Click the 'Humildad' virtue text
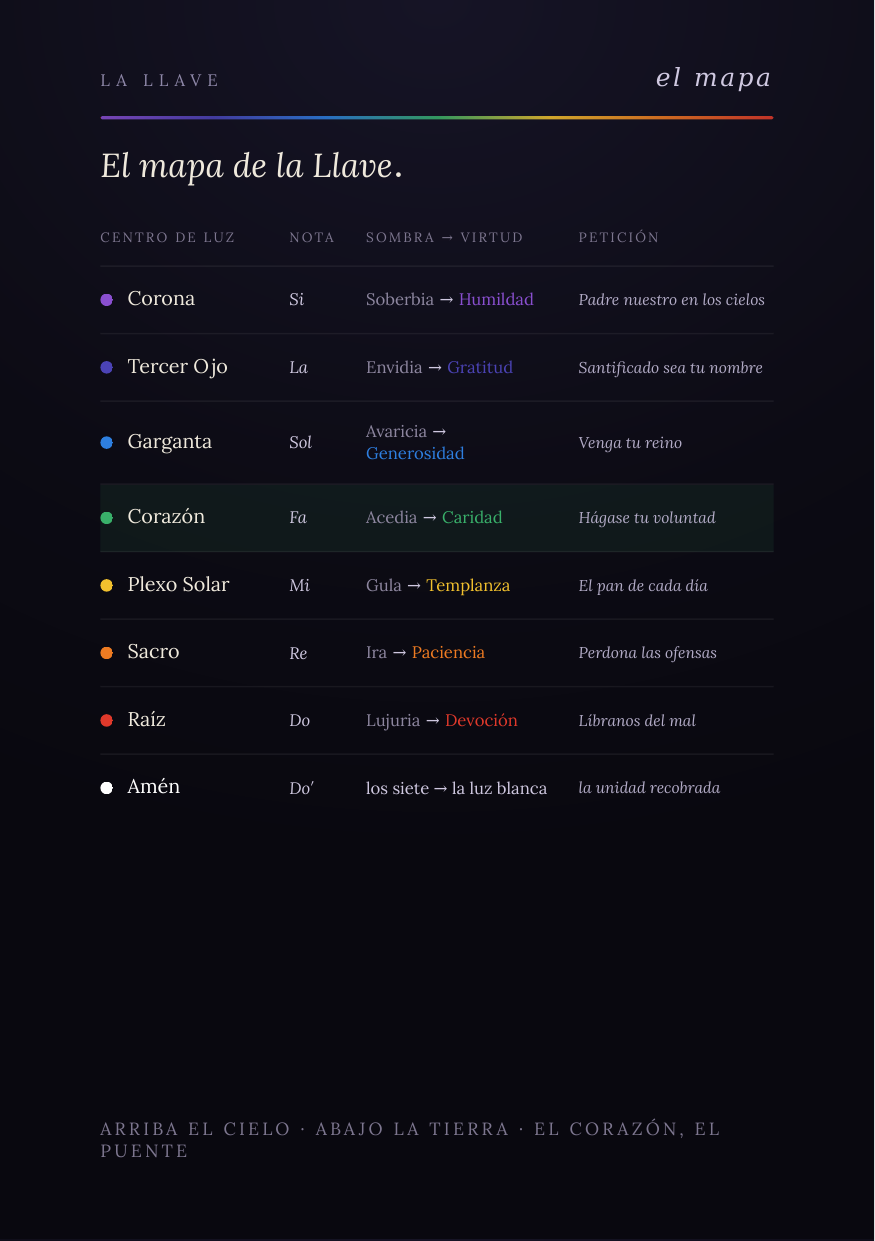The width and height of the screenshot is (875, 1241). pos(496,299)
